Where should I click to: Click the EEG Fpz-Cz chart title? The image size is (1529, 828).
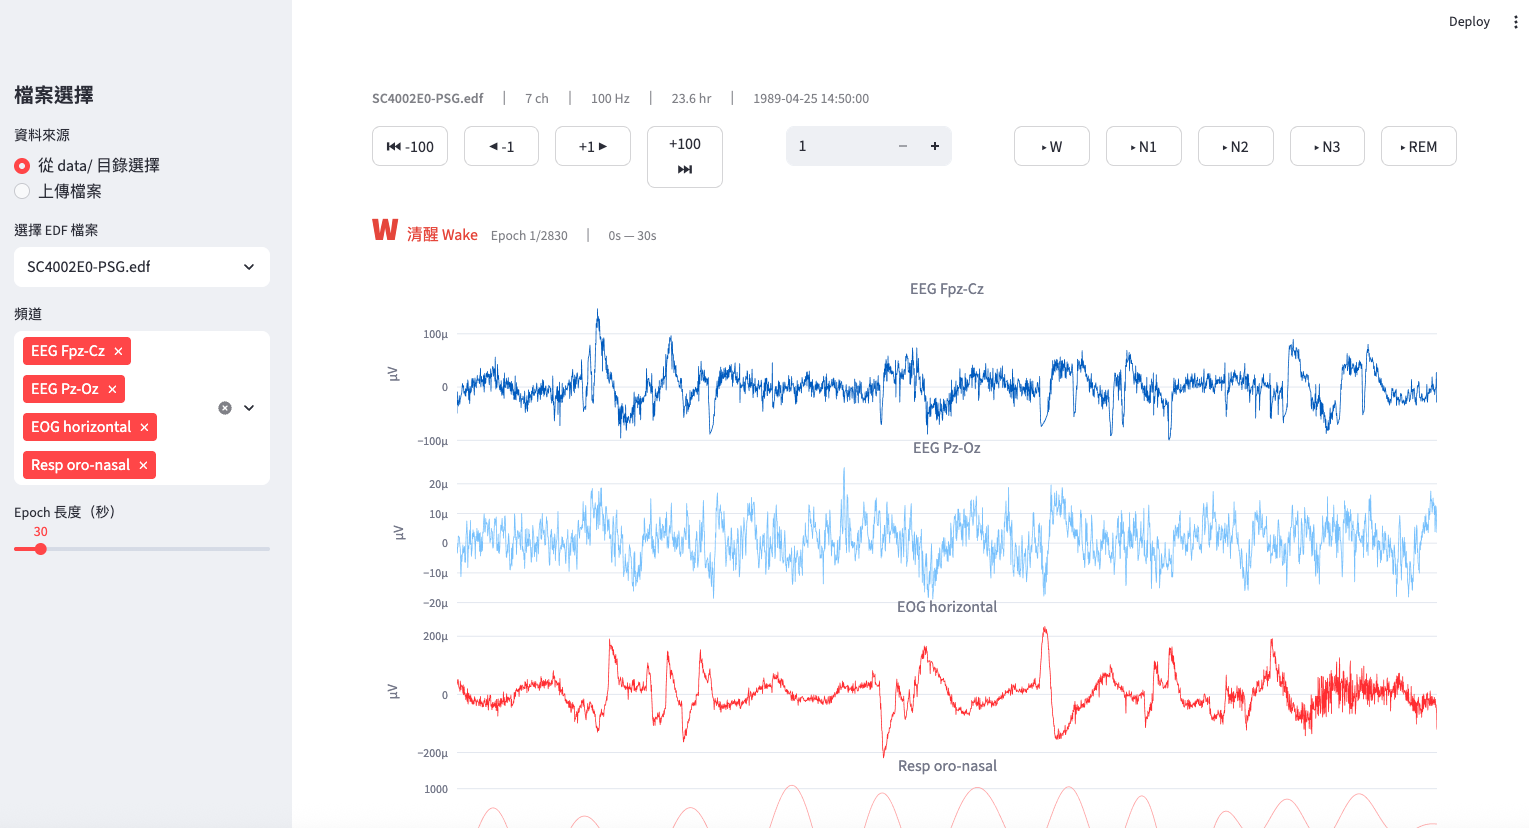click(x=947, y=289)
